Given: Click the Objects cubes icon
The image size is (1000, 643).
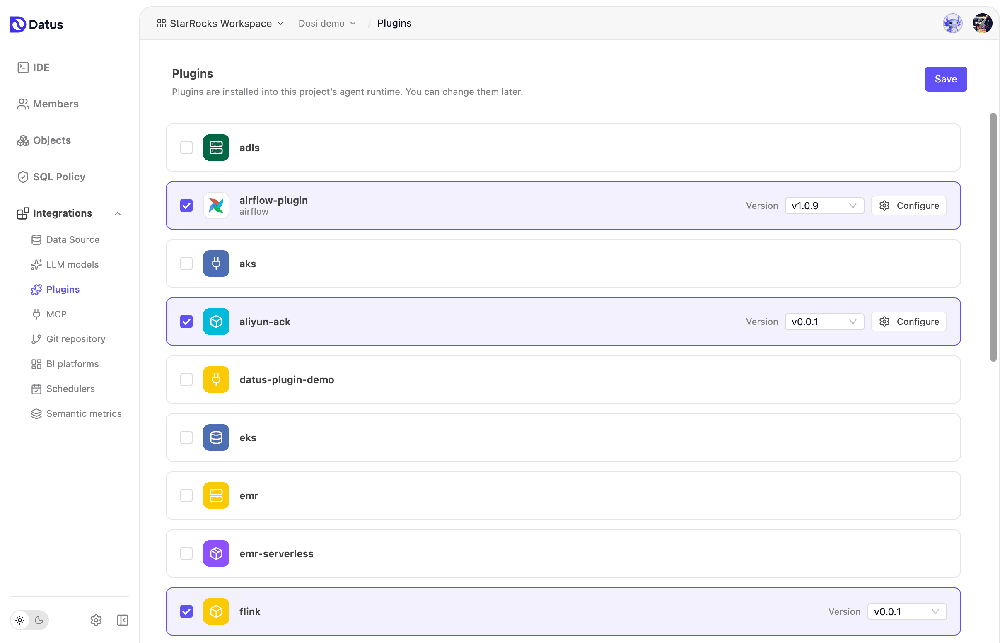Looking at the screenshot, I should tap(23, 140).
